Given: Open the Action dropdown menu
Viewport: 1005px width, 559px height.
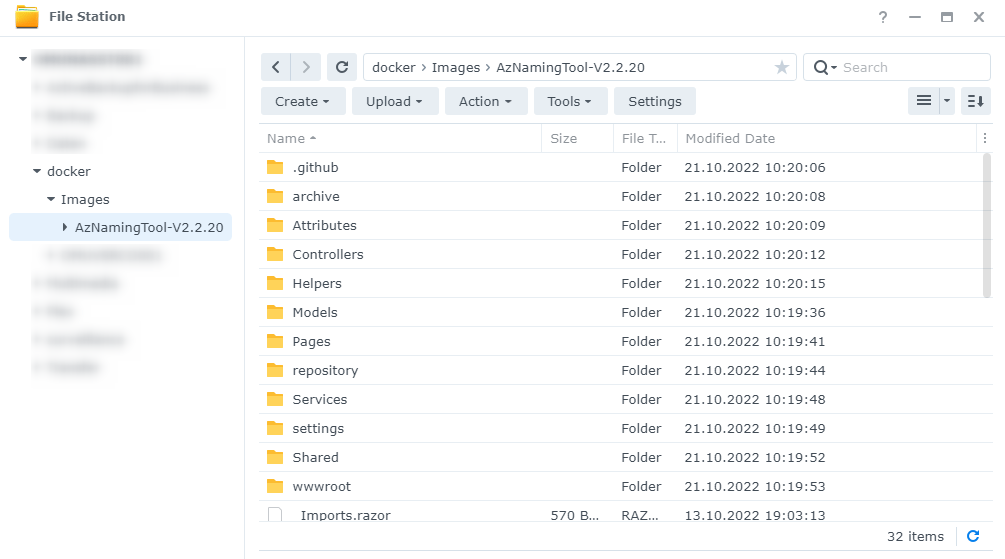Looking at the screenshot, I should (486, 101).
